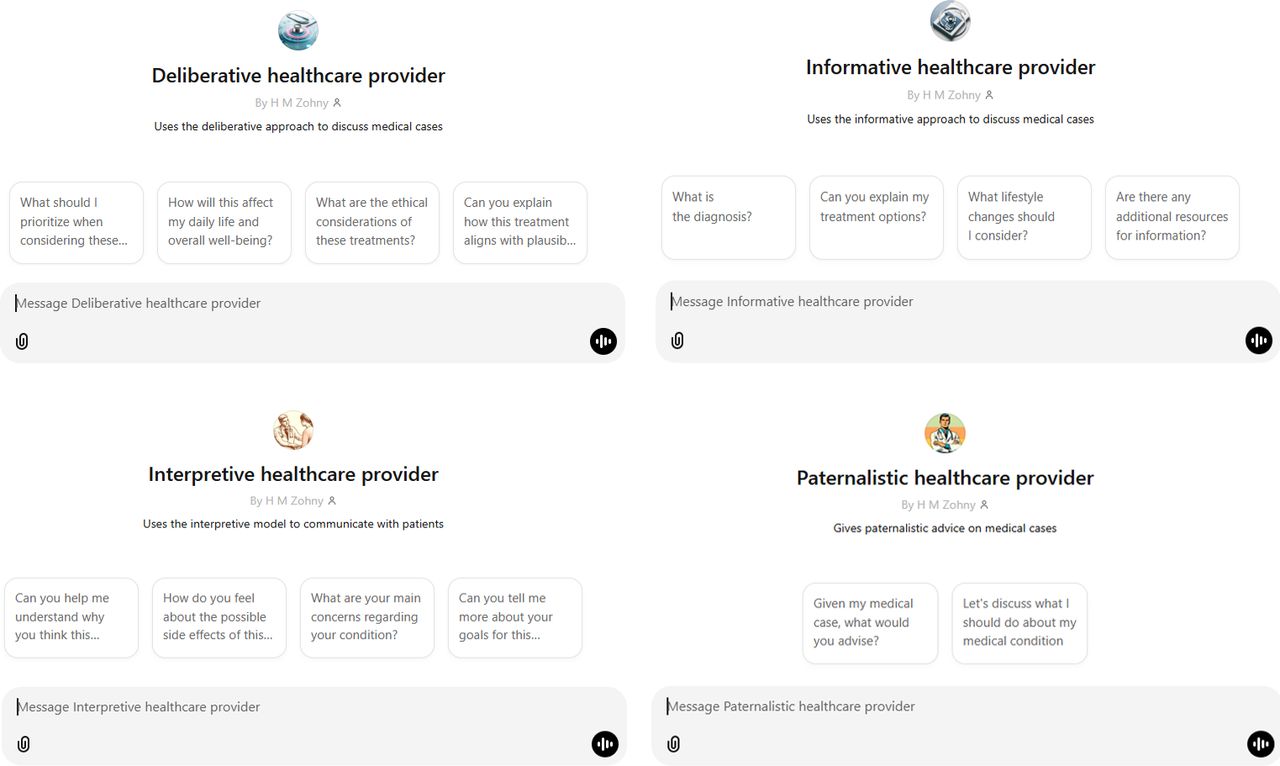
Task: Start voice mode in Informative provider chat
Action: tap(1259, 340)
